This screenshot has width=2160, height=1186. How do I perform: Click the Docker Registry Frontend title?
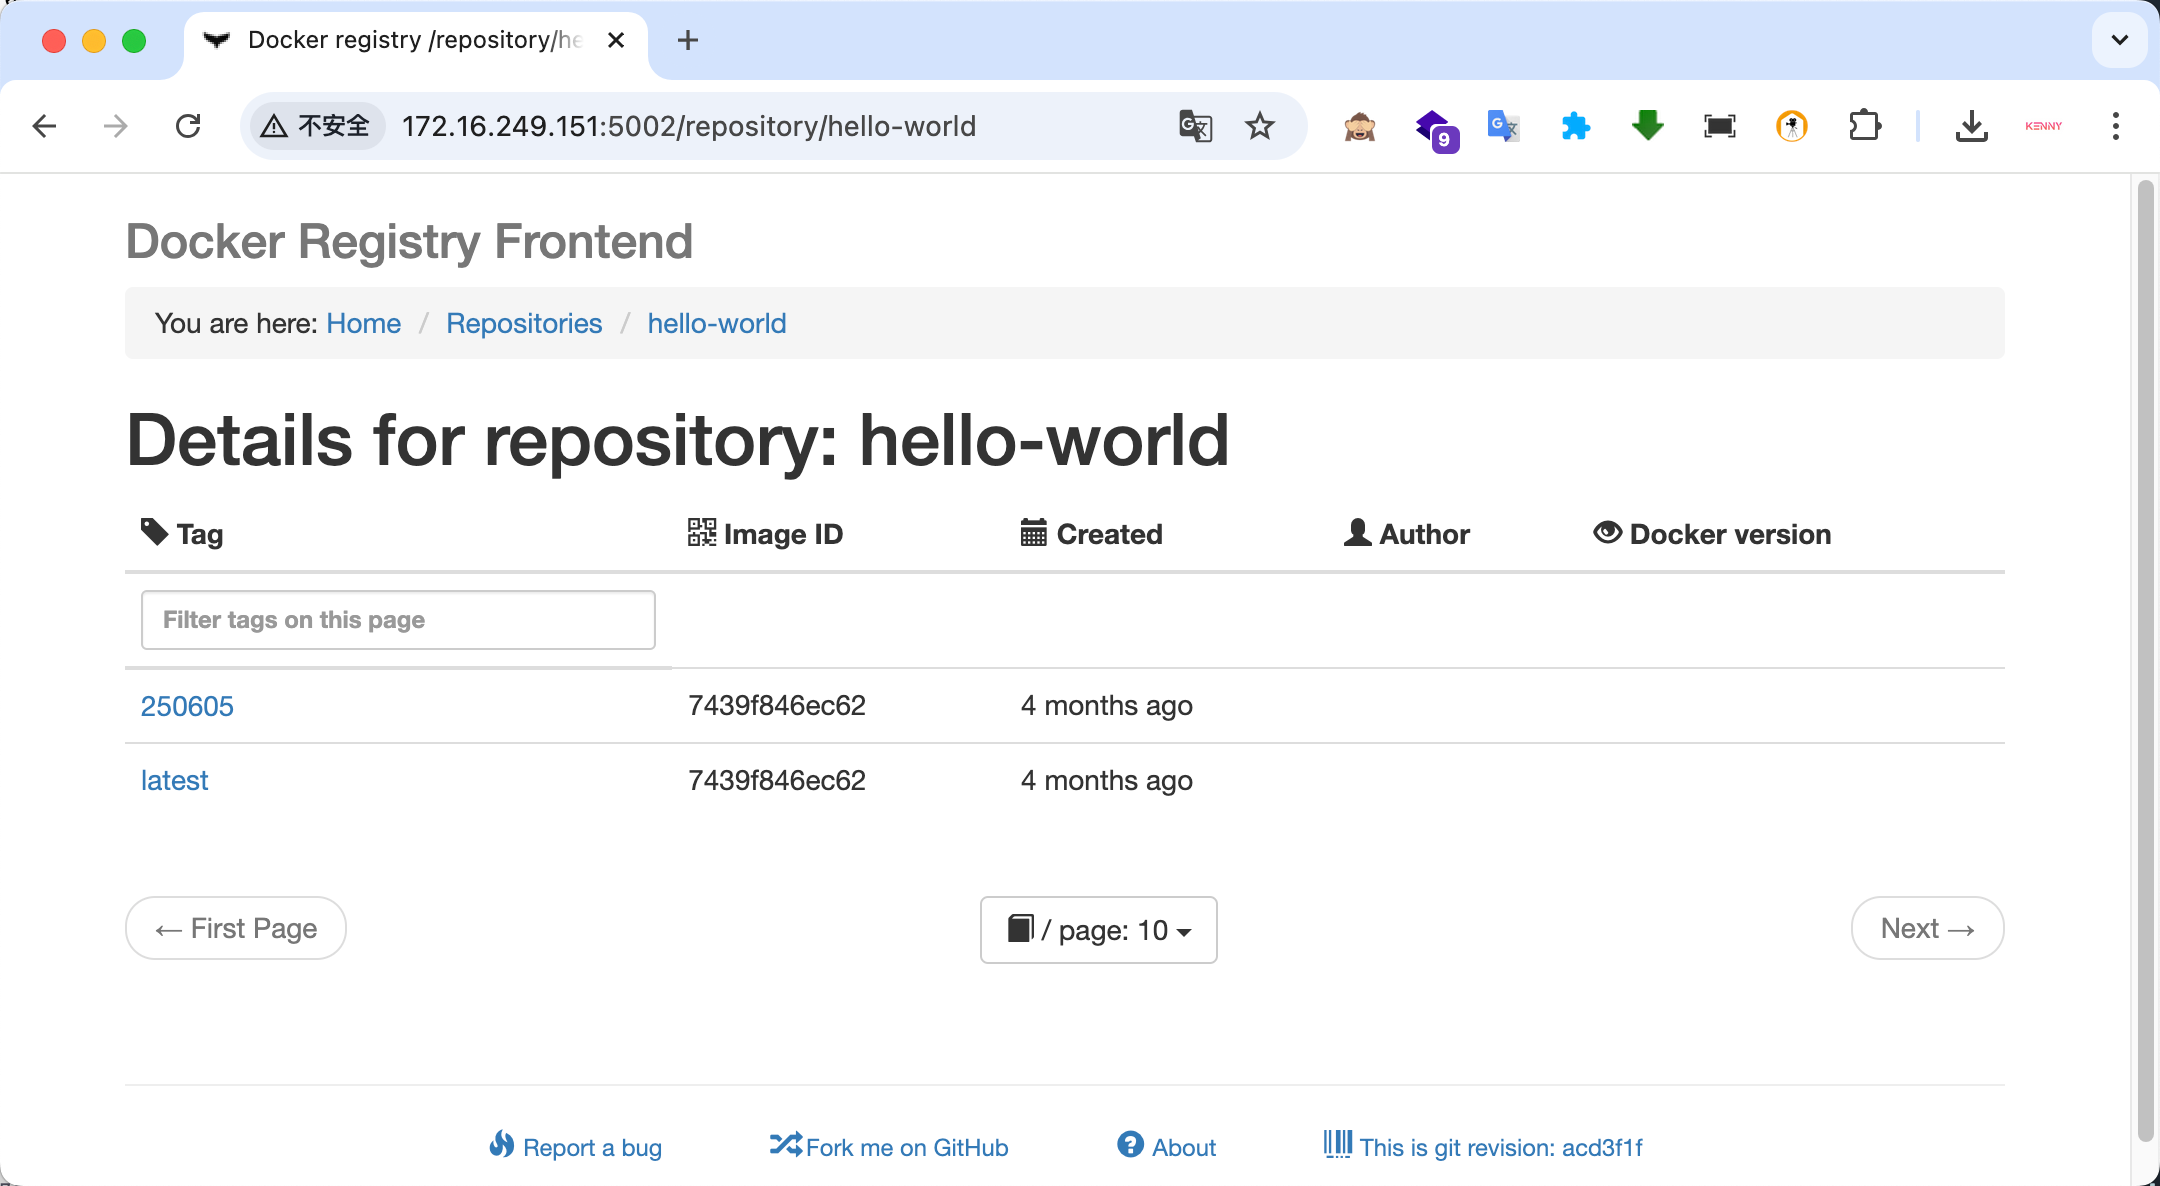[x=409, y=241]
